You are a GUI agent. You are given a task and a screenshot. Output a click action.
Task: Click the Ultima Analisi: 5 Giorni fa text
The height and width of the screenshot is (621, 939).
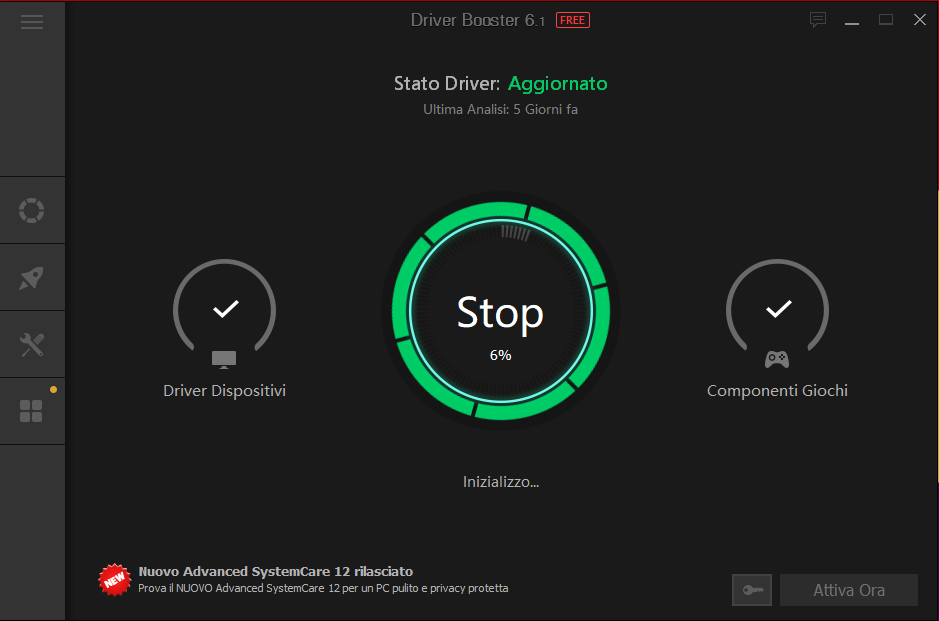pyautogui.click(x=501, y=110)
